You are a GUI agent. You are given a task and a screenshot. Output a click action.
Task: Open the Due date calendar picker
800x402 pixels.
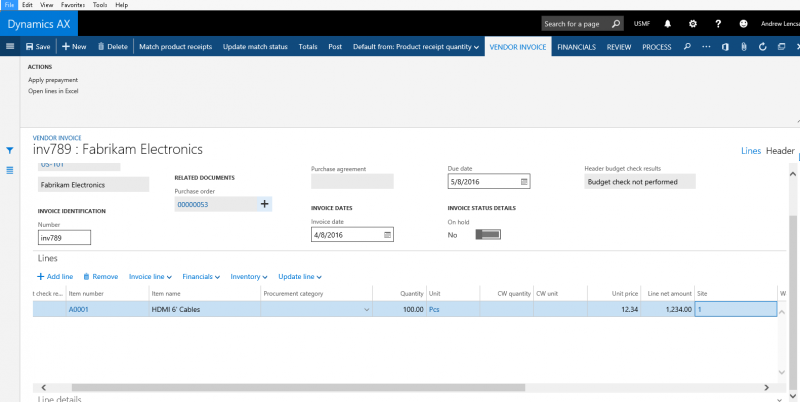[x=524, y=182]
